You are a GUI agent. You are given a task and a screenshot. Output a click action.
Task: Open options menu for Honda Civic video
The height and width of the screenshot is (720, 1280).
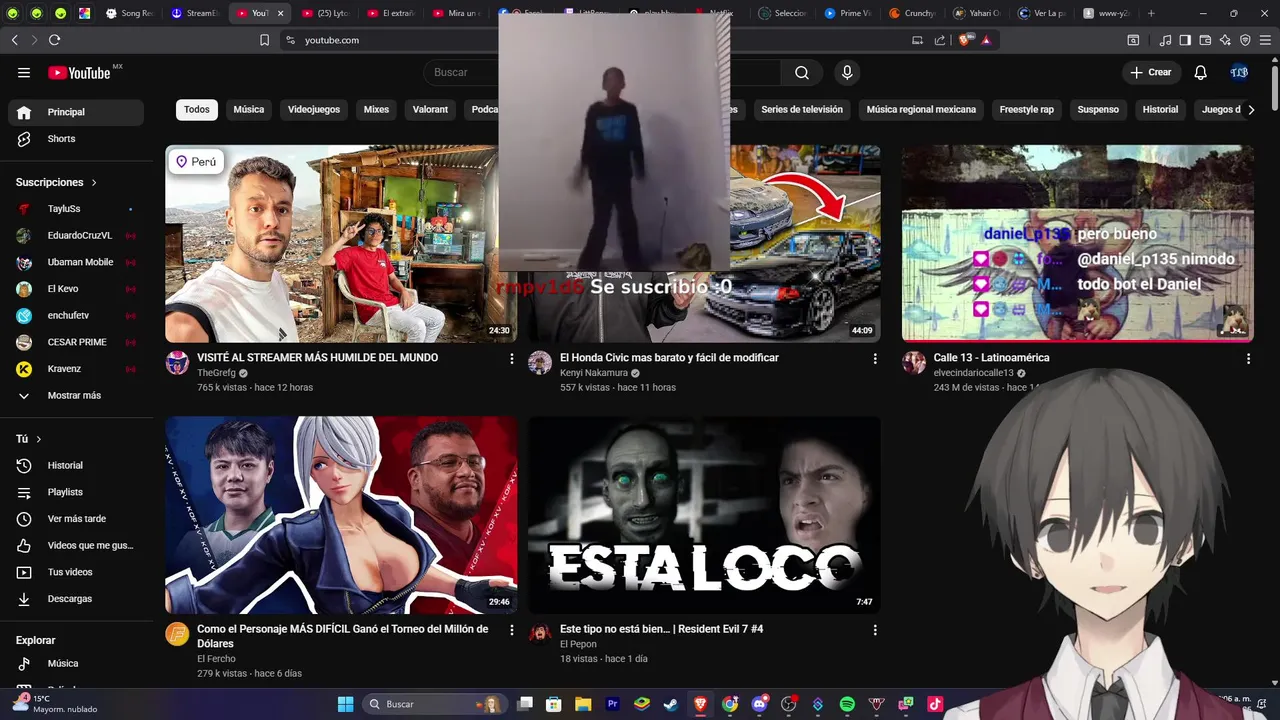[x=875, y=358]
